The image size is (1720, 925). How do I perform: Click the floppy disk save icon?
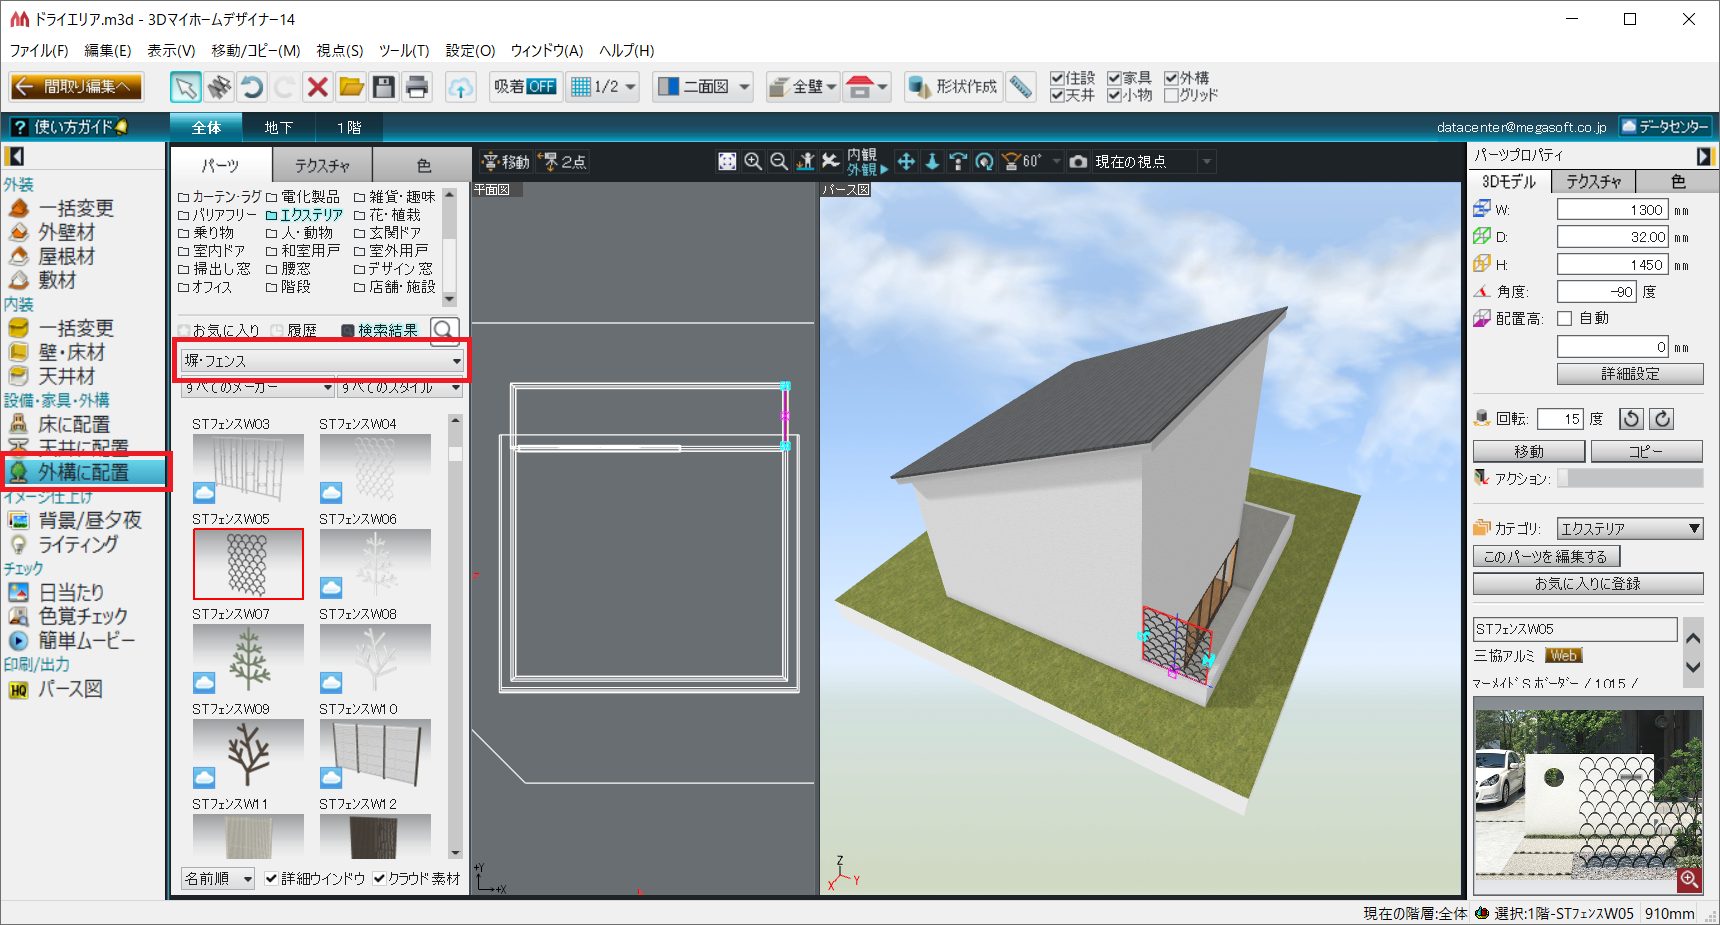[x=384, y=87]
